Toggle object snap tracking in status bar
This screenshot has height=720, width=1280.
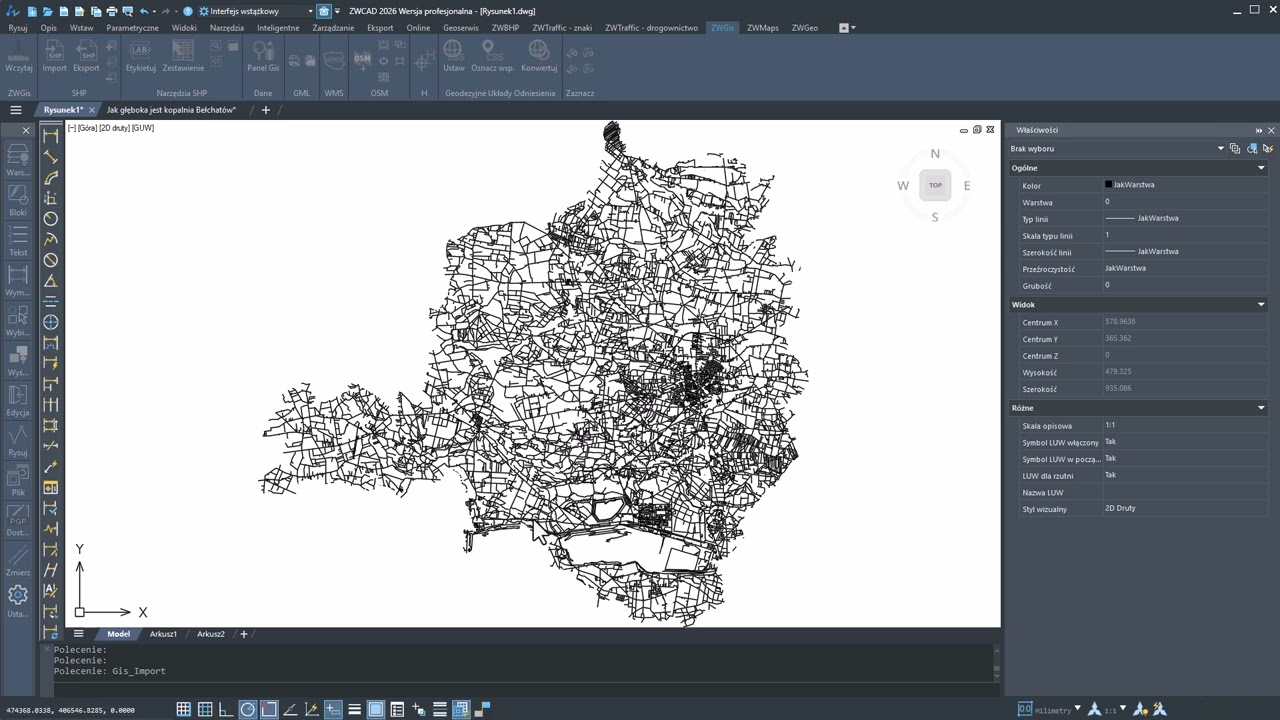290,709
